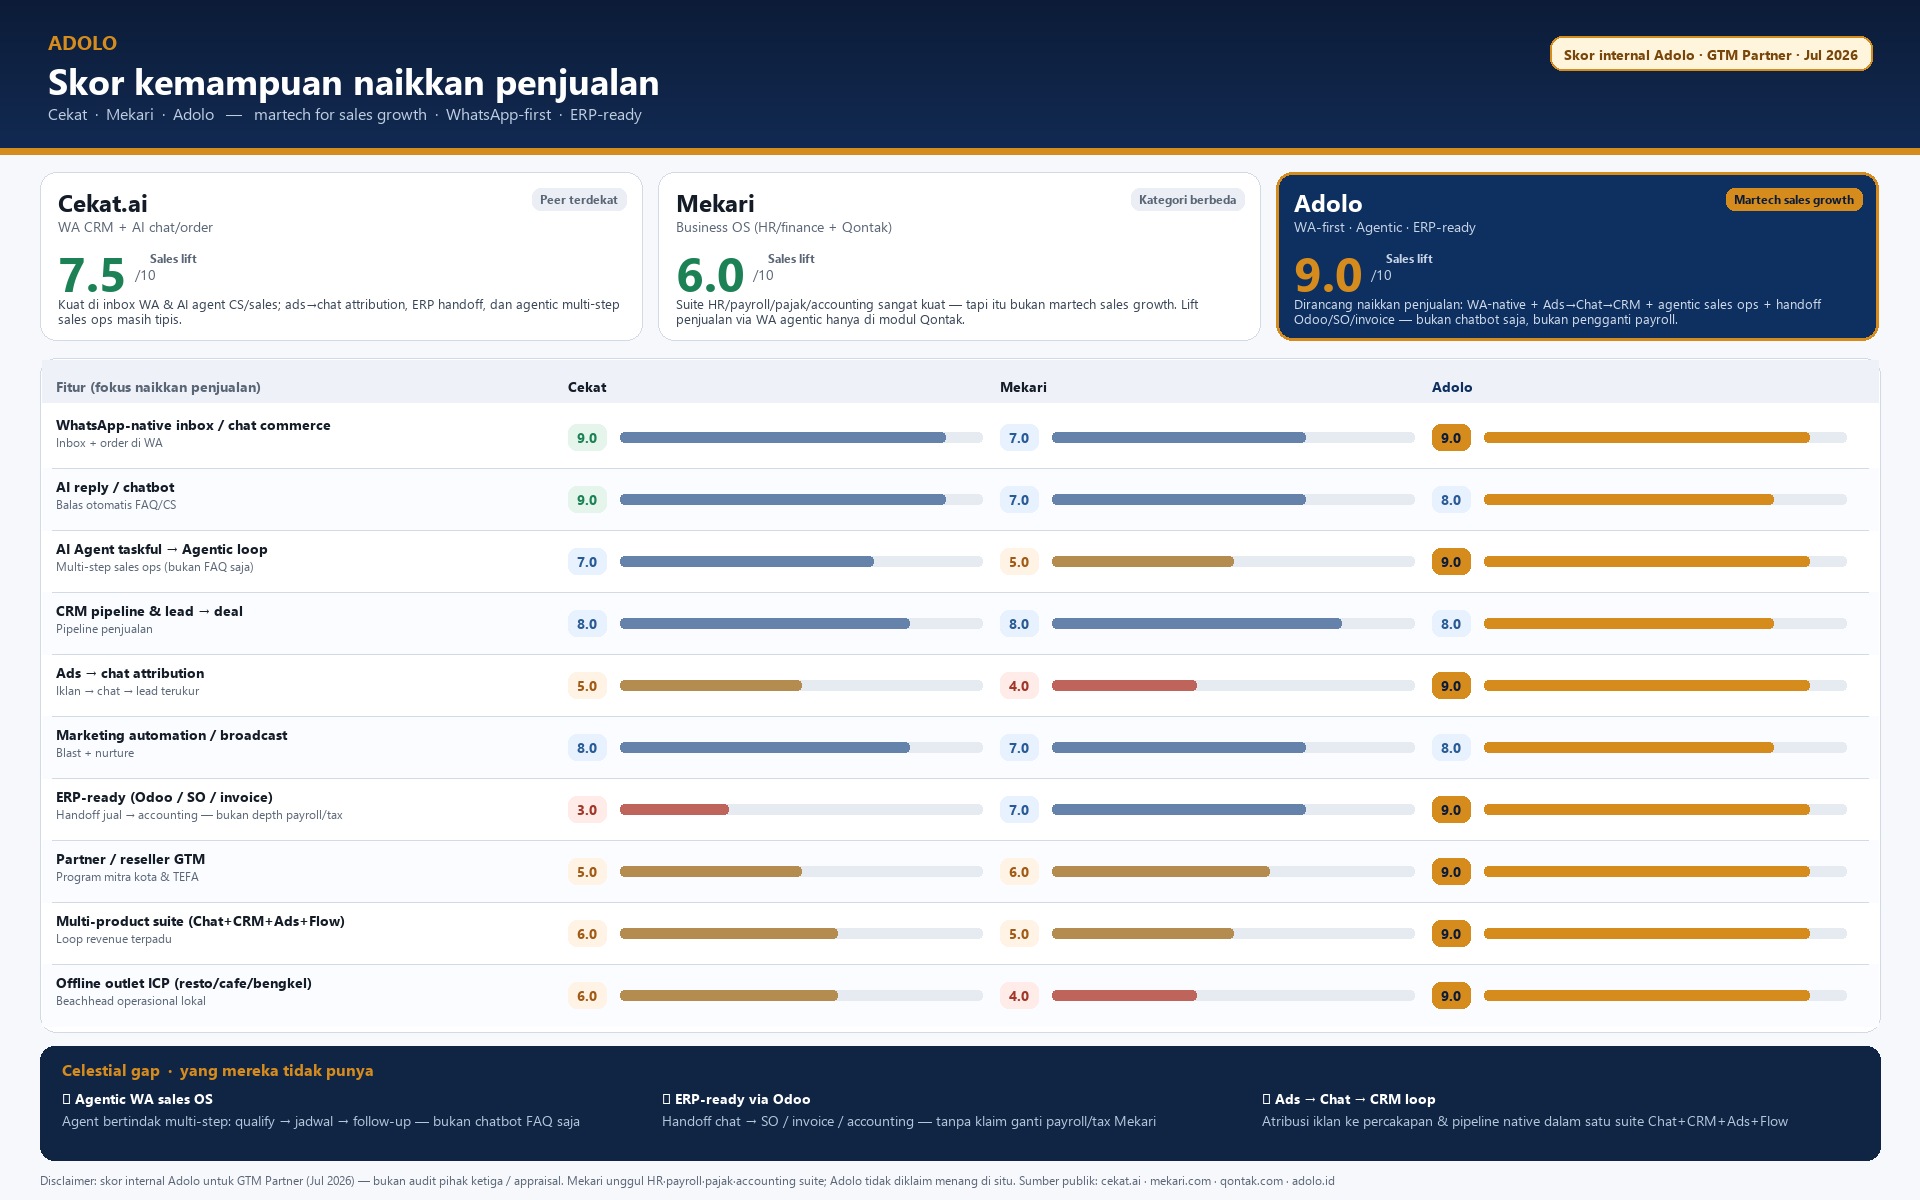This screenshot has height=1200, width=1920.
Task: Select the "Martech sales growth" badge on Adolo card
Action: tap(1793, 200)
